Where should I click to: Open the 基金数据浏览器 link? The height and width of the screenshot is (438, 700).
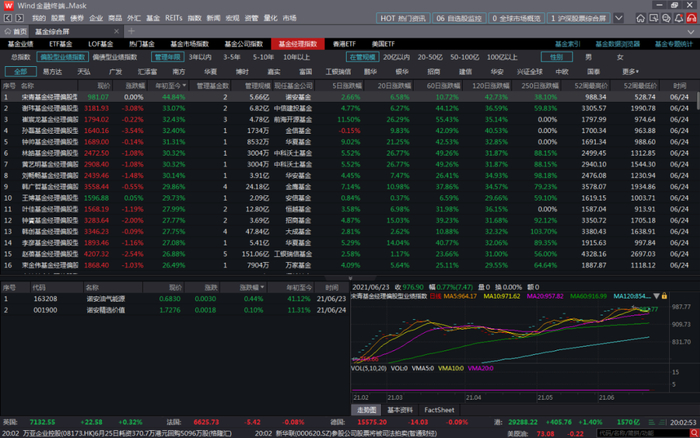click(x=620, y=44)
